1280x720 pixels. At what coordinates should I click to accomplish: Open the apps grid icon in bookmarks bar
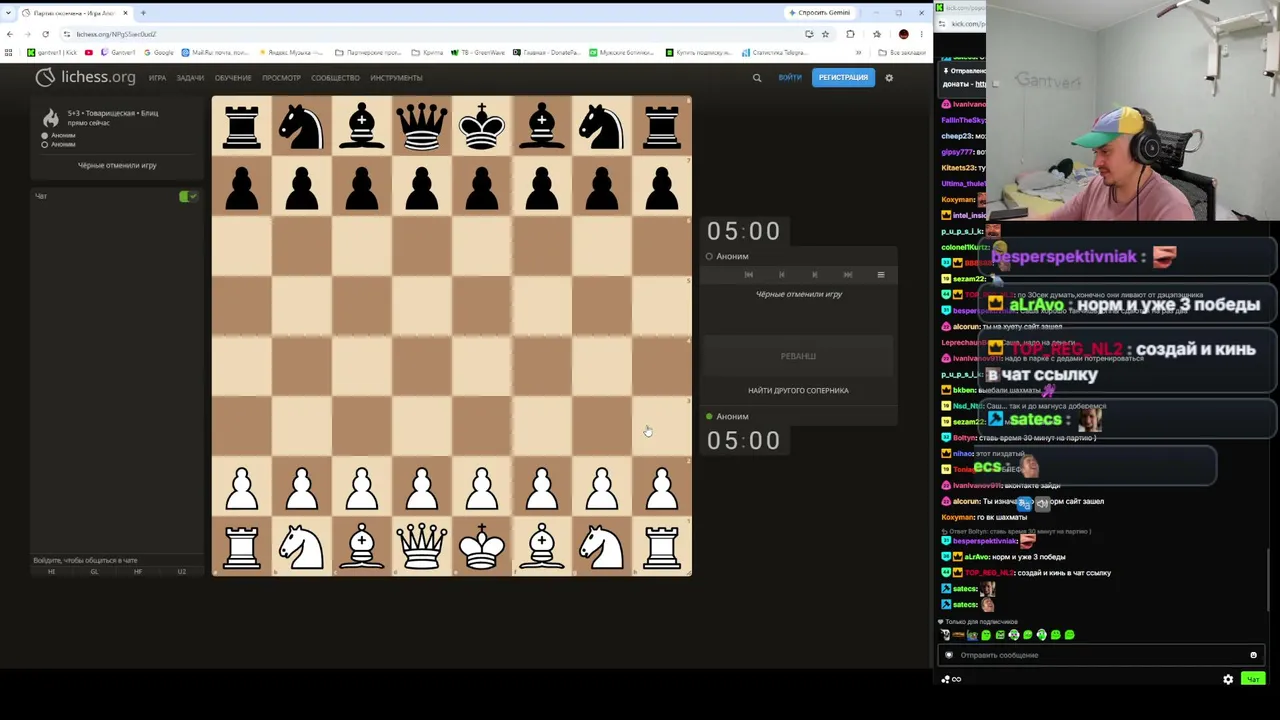[x=10, y=52]
